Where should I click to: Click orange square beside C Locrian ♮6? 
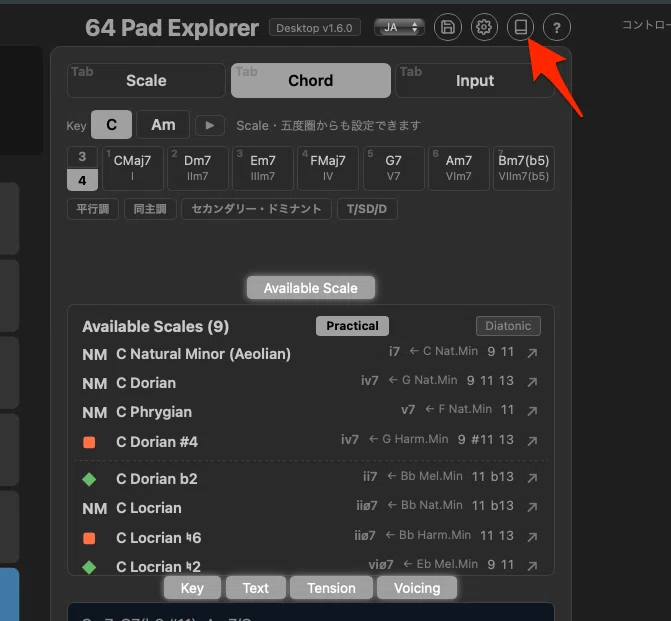point(89,538)
